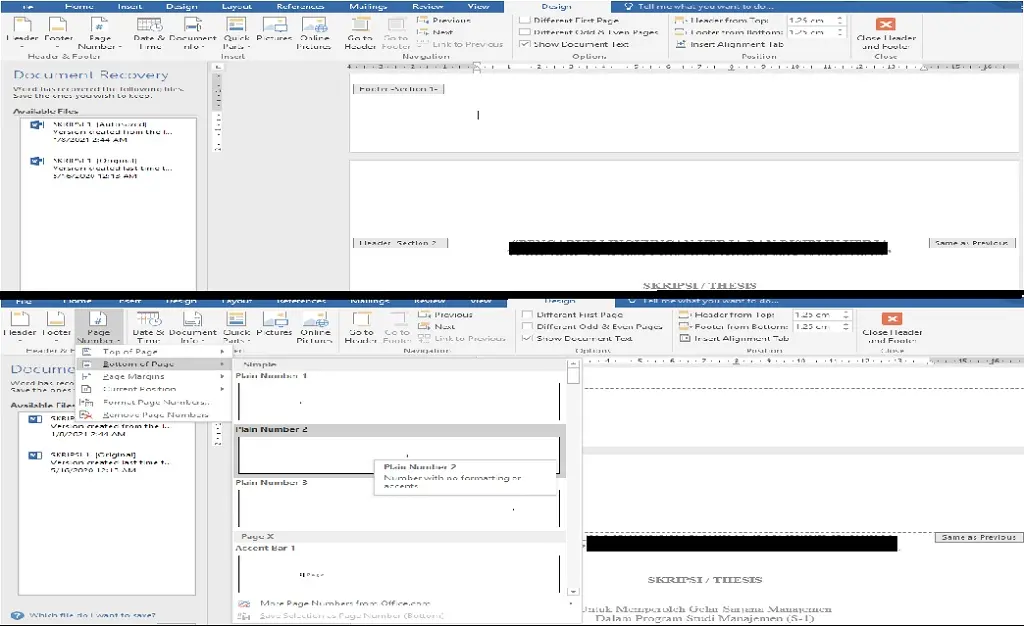Open Layout tab in upper window
Screen dimensions: 1024x626
click(236, 6)
